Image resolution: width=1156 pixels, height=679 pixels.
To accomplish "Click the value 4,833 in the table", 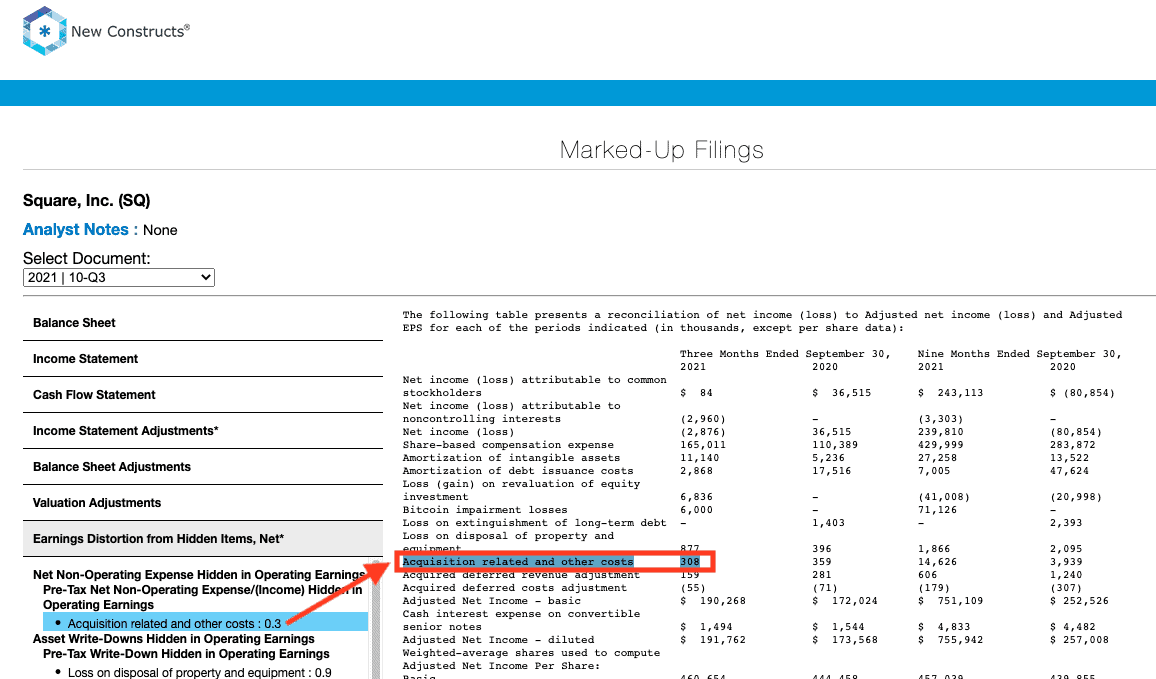I will click(954, 627).
